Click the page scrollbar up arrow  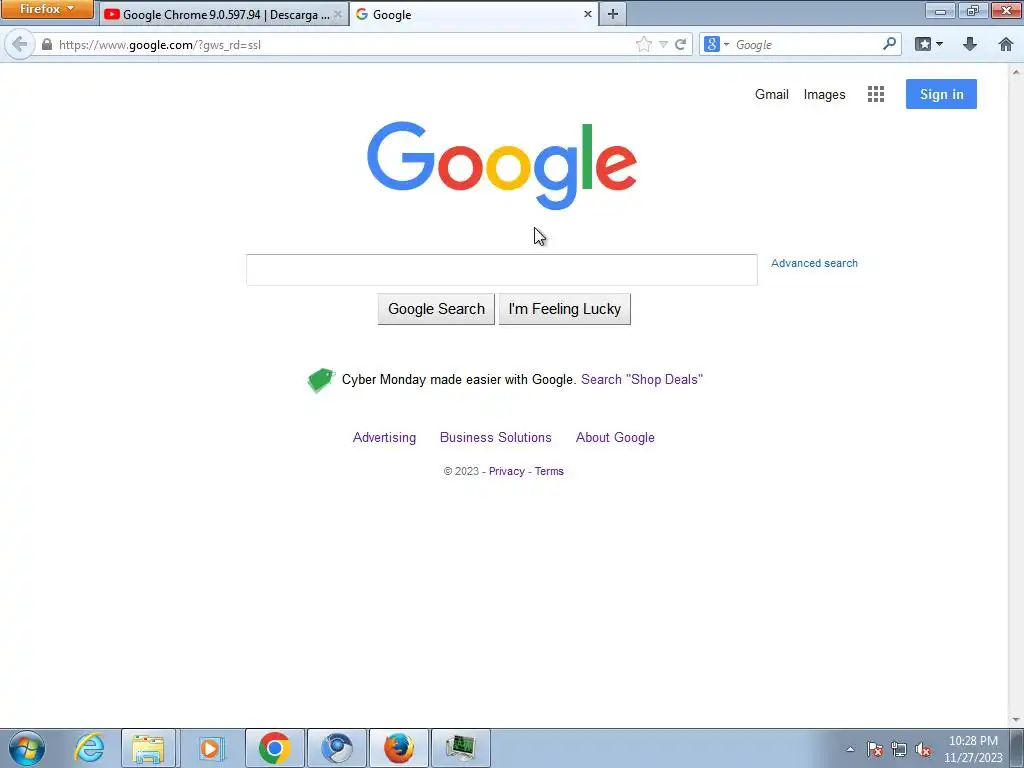click(x=1016, y=71)
